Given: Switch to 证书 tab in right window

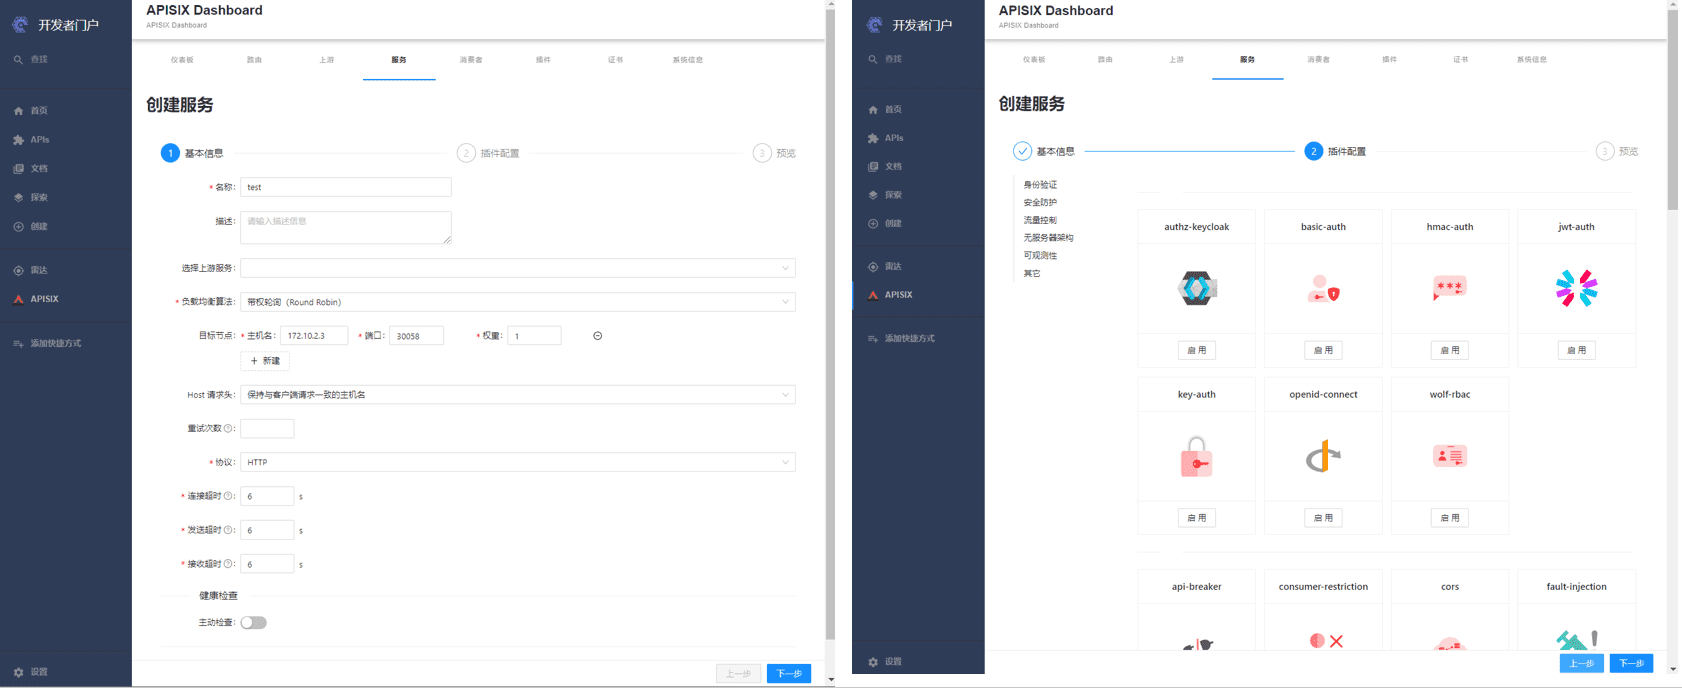Looking at the screenshot, I should point(1460,60).
